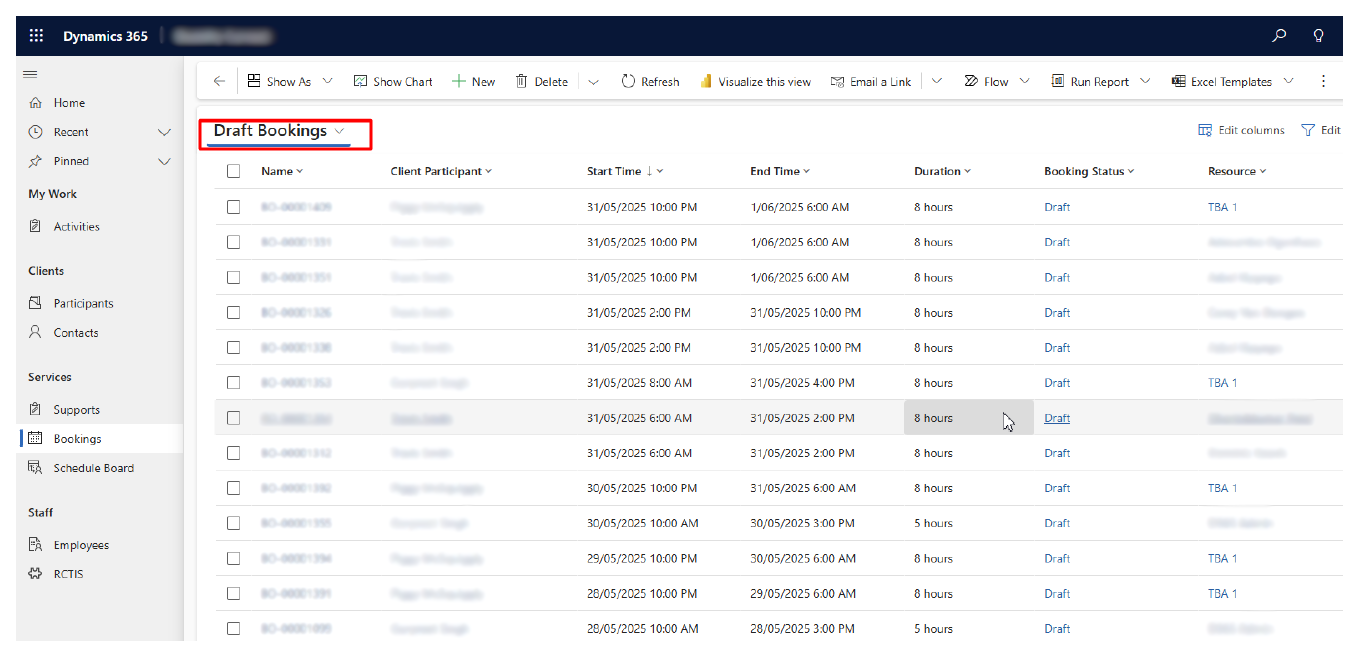Collapse the sidebar using hamburger icon
This screenshot has width=1366, height=670.
pos(31,74)
